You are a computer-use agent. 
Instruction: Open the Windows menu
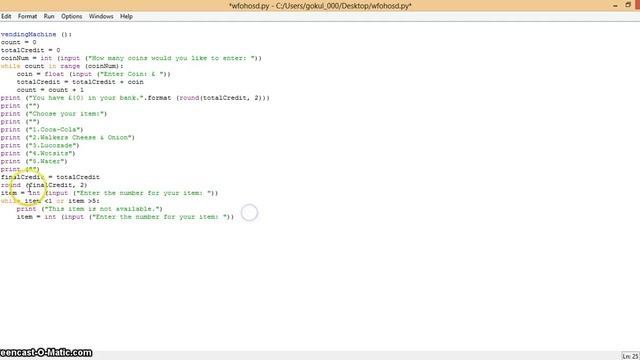101,16
